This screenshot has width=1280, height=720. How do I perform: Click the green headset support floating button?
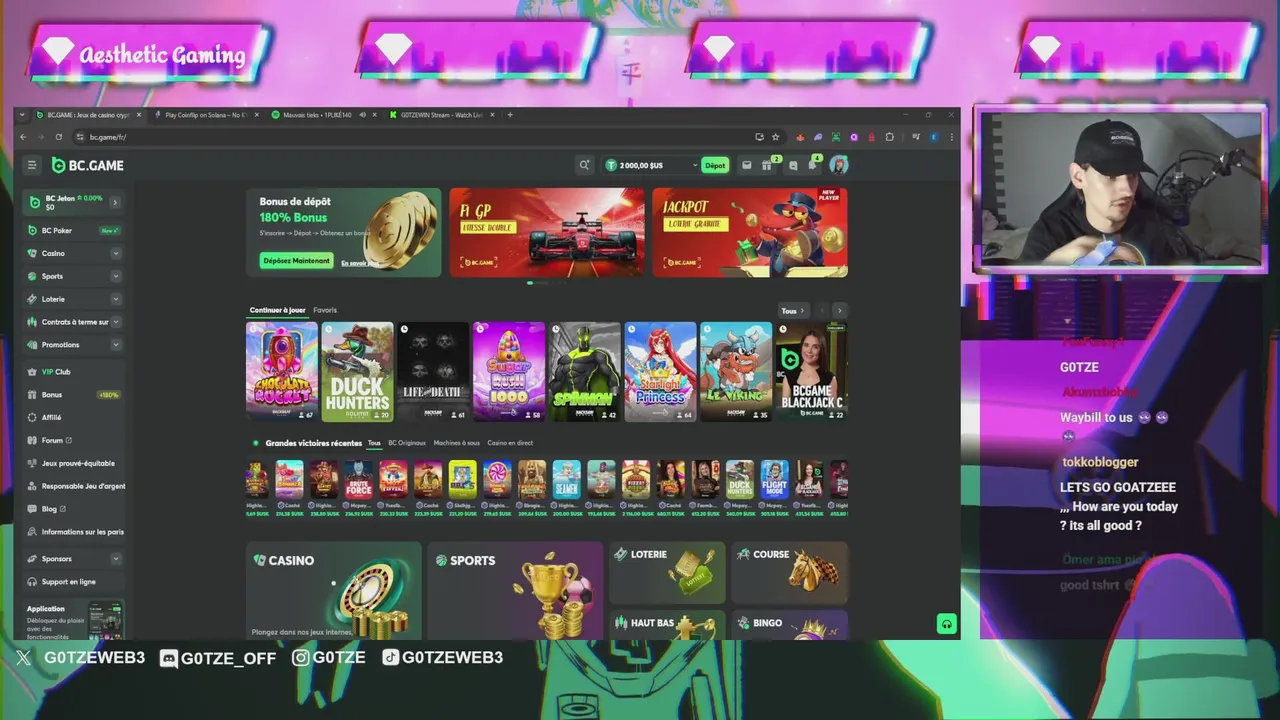946,624
